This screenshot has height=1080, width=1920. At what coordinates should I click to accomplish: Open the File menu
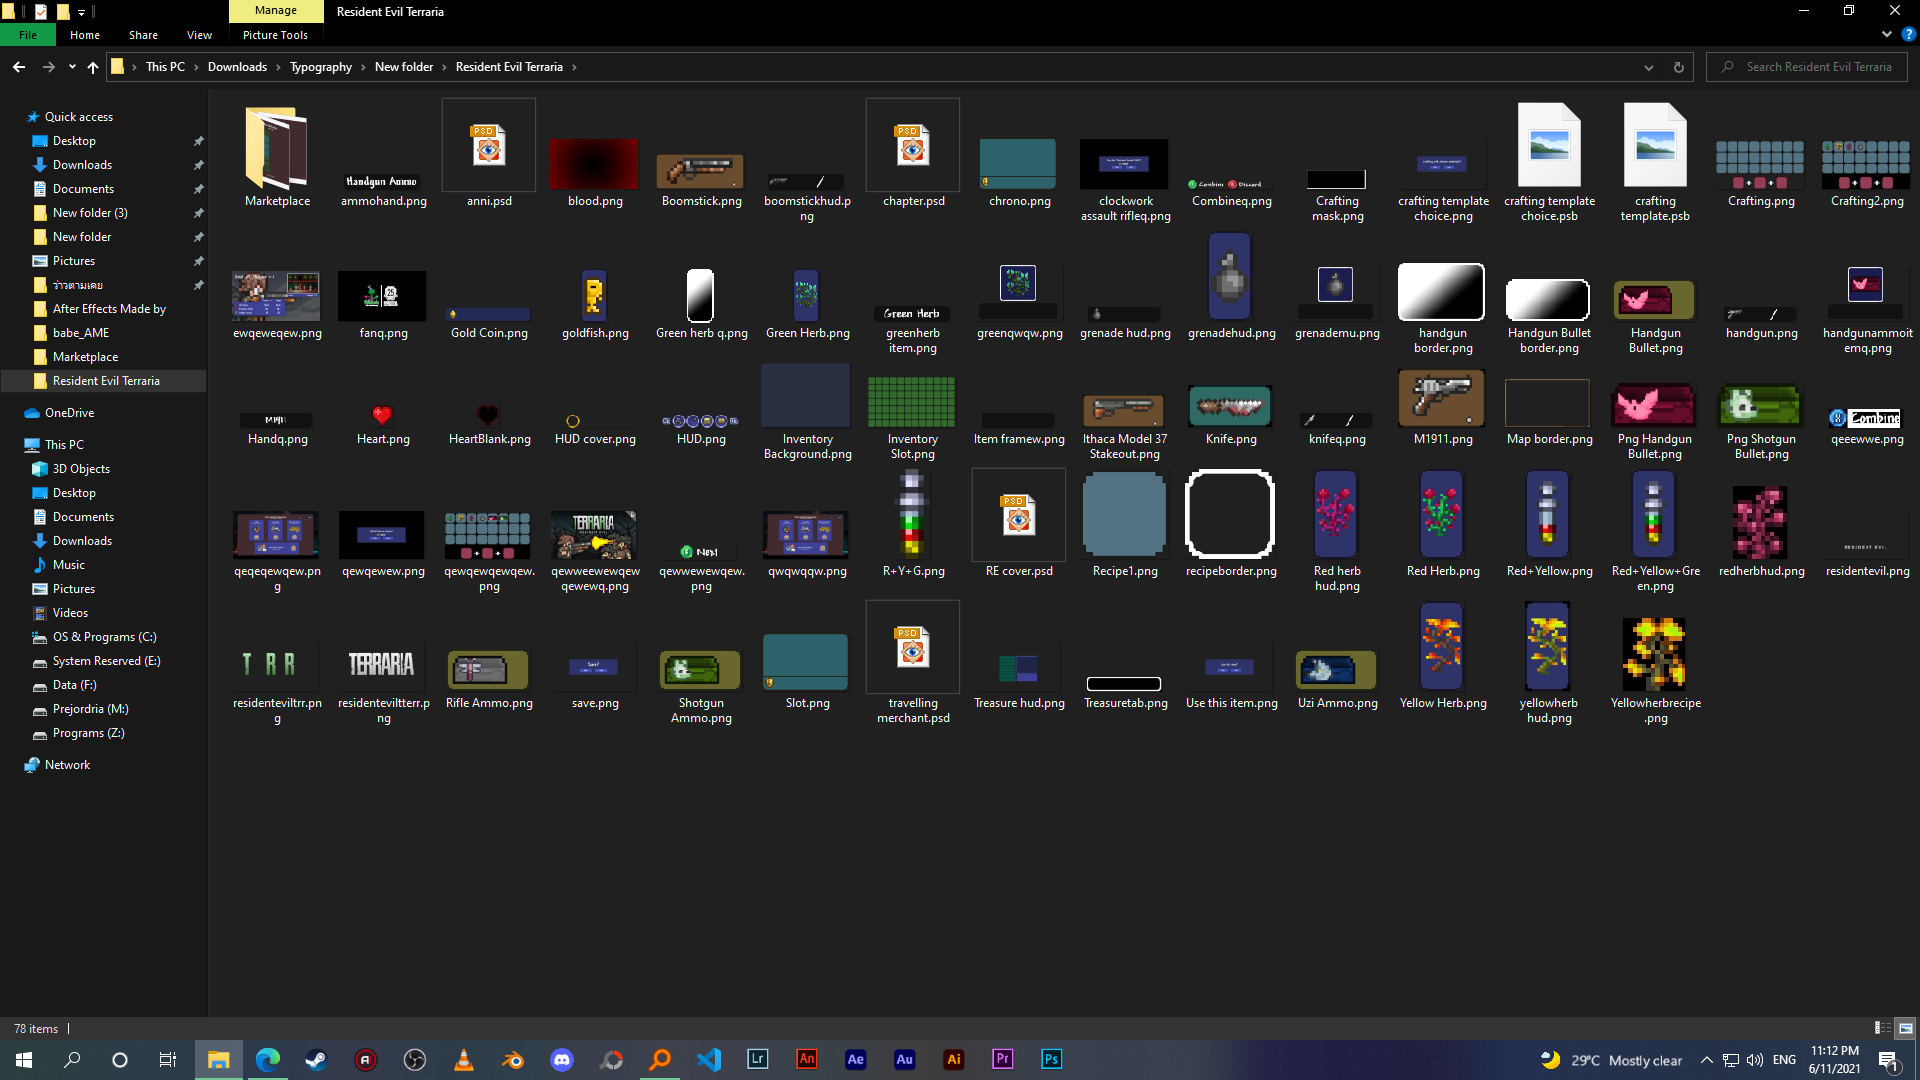(28, 35)
